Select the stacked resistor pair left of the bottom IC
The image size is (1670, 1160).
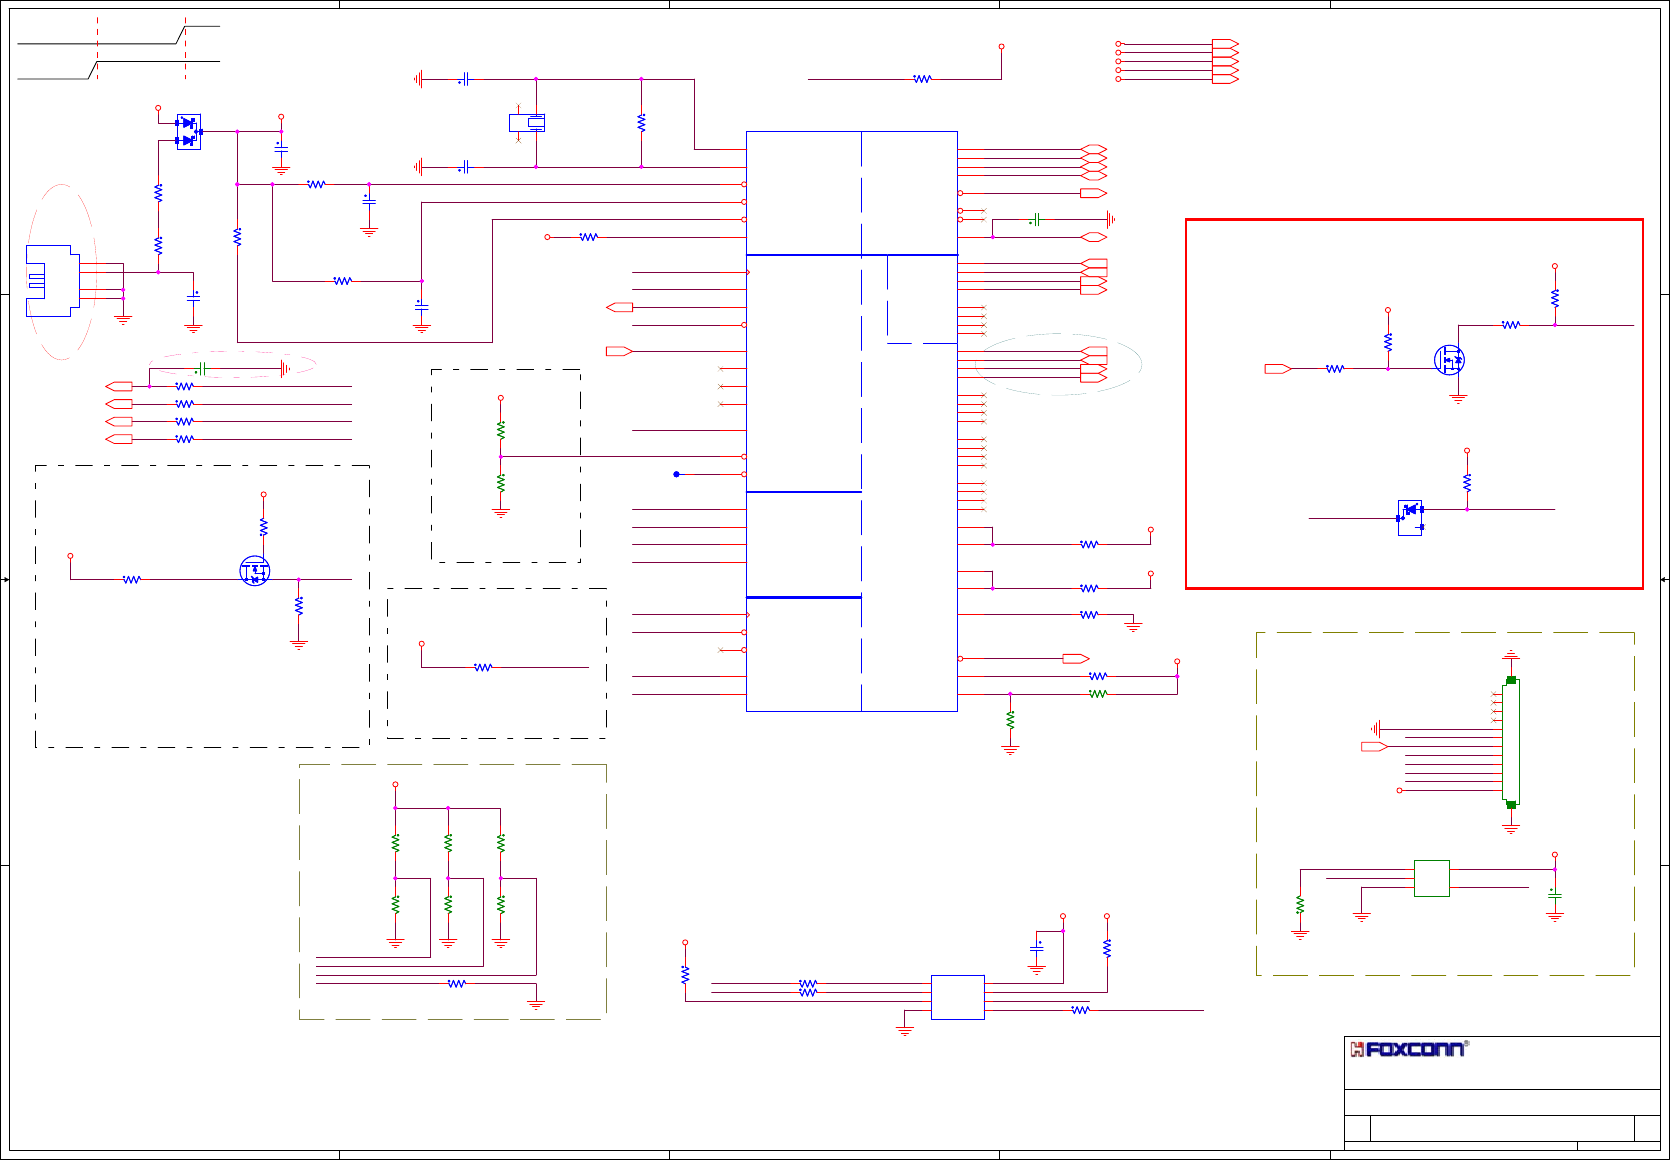pyautogui.click(x=808, y=988)
